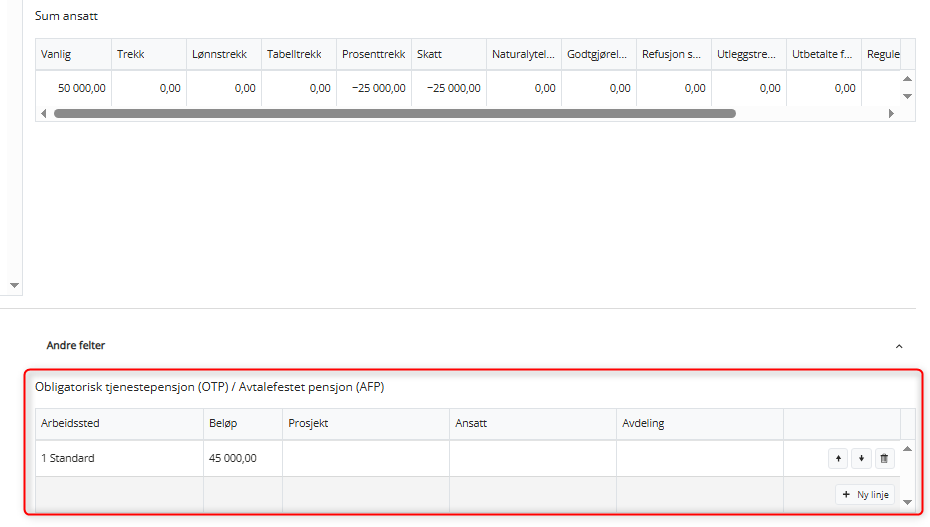930x527 pixels.
Task: Click the Ansatt column header
Action: (x=533, y=424)
